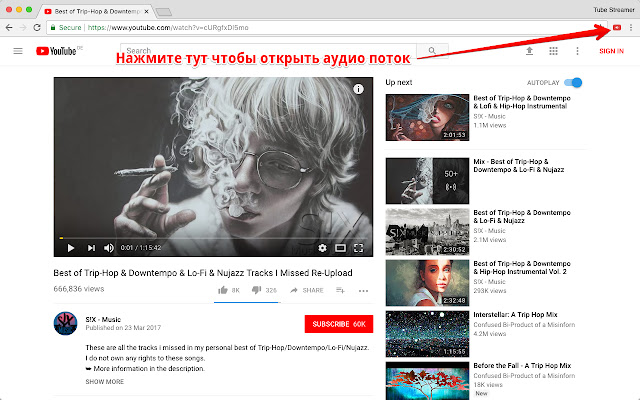Image resolution: width=640 pixels, height=400 pixels.
Task: Click inside the YouTube search field
Action: pyautogui.click(x=268, y=51)
